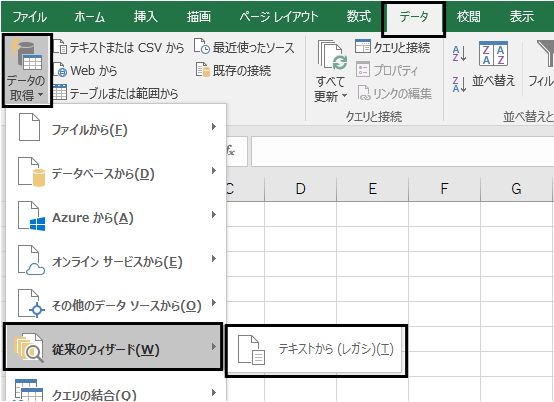Select the column E header
The width and height of the screenshot is (554, 402).
[x=372, y=188]
